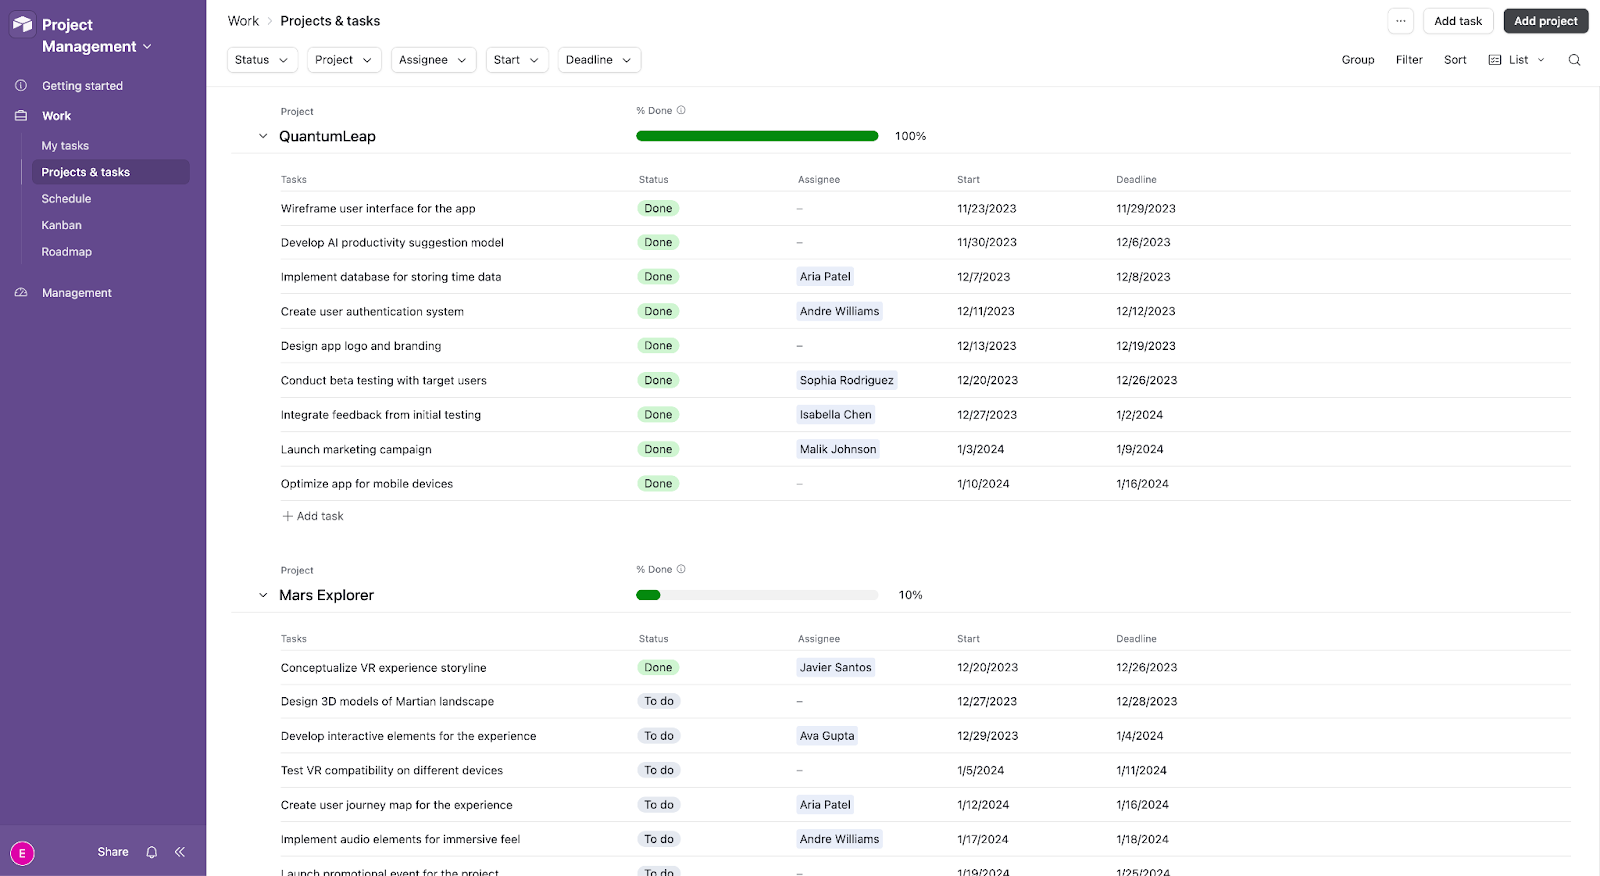Click the Project Management workspace logo icon
This screenshot has width=1600, height=876.
coord(22,25)
